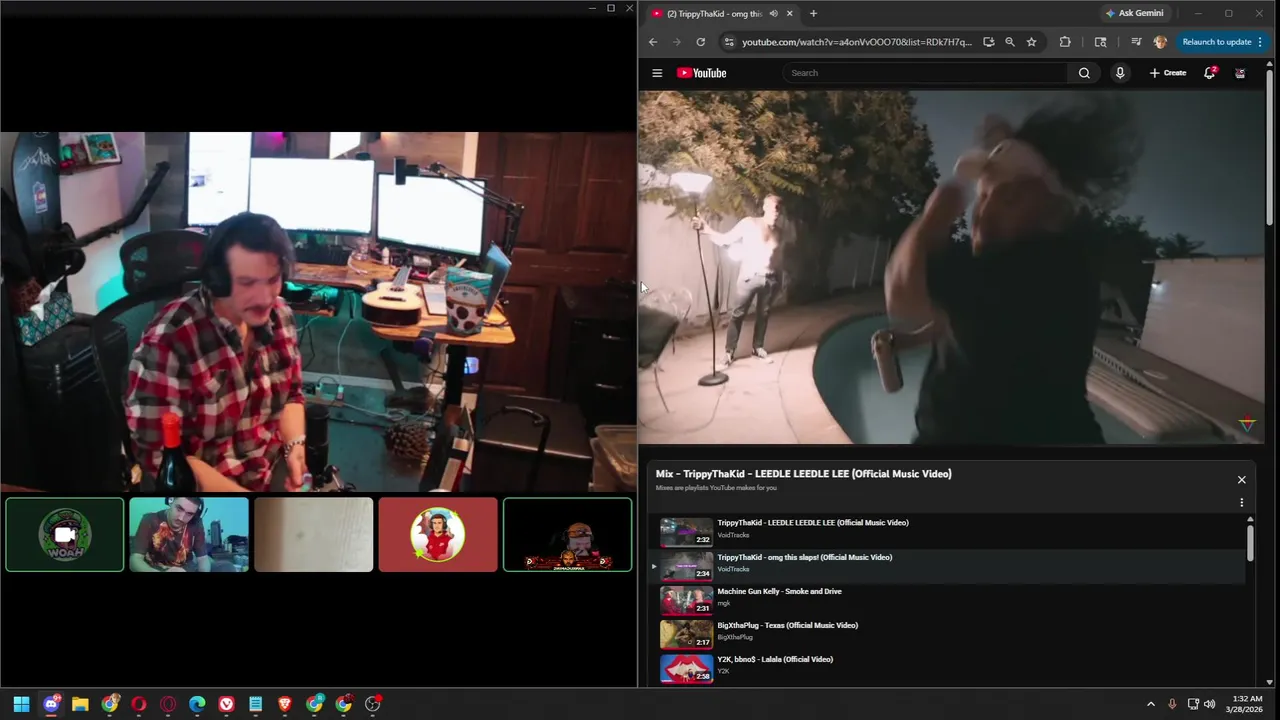Open the Chrome profile avatar
This screenshot has width=1280, height=720.
click(x=1160, y=42)
